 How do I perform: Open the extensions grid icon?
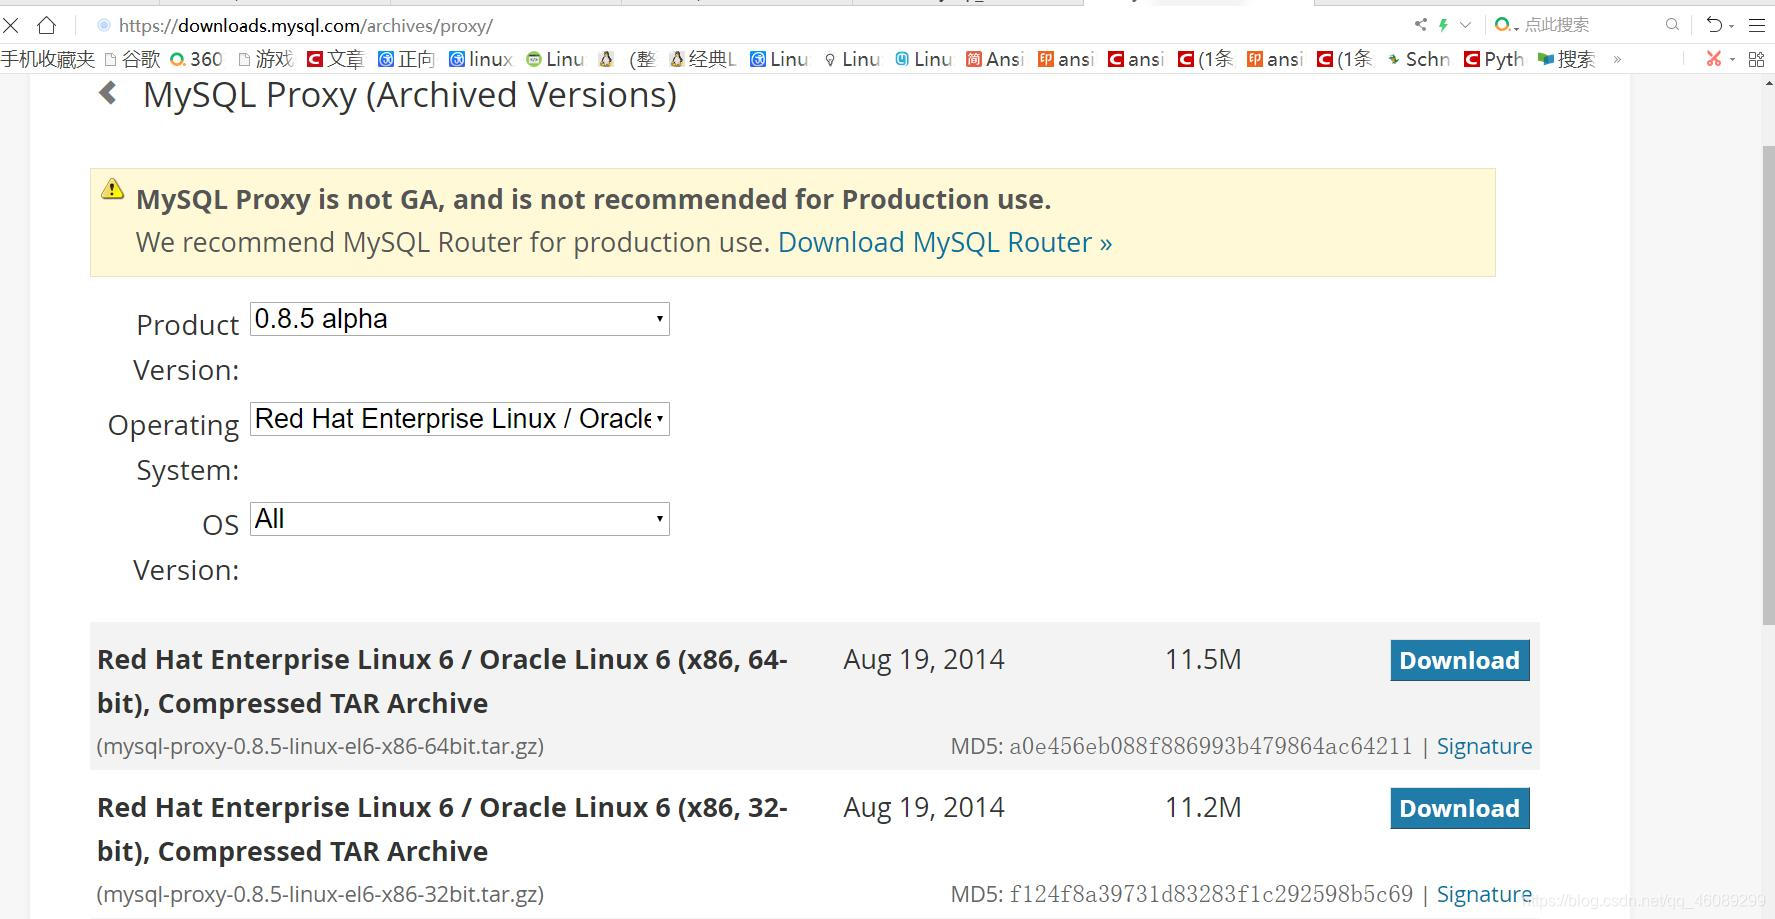click(x=1756, y=59)
